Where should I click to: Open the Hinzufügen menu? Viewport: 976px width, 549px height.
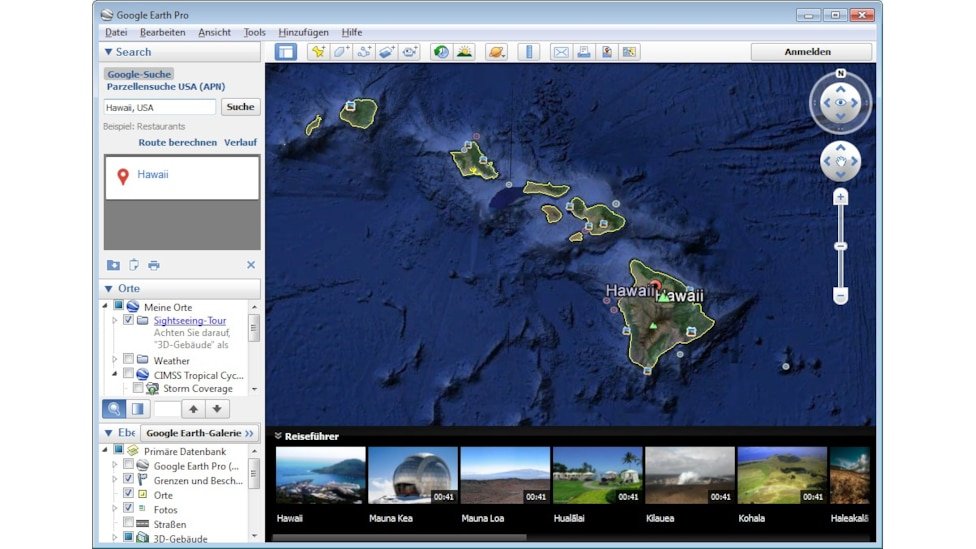point(303,32)
